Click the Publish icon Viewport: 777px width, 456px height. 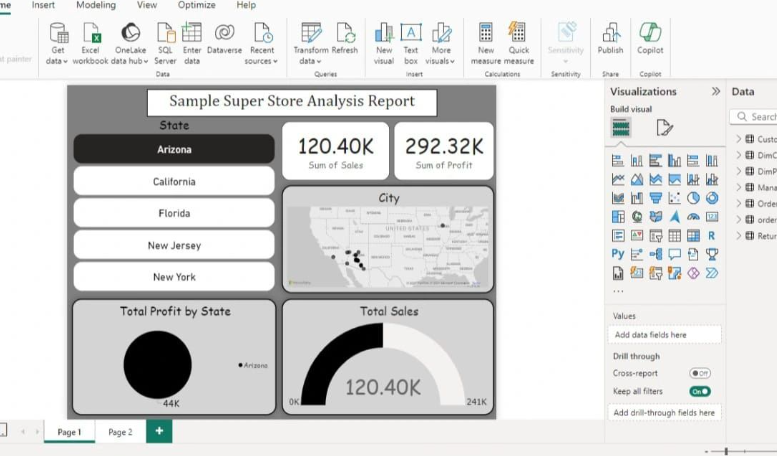coord(610,33)
